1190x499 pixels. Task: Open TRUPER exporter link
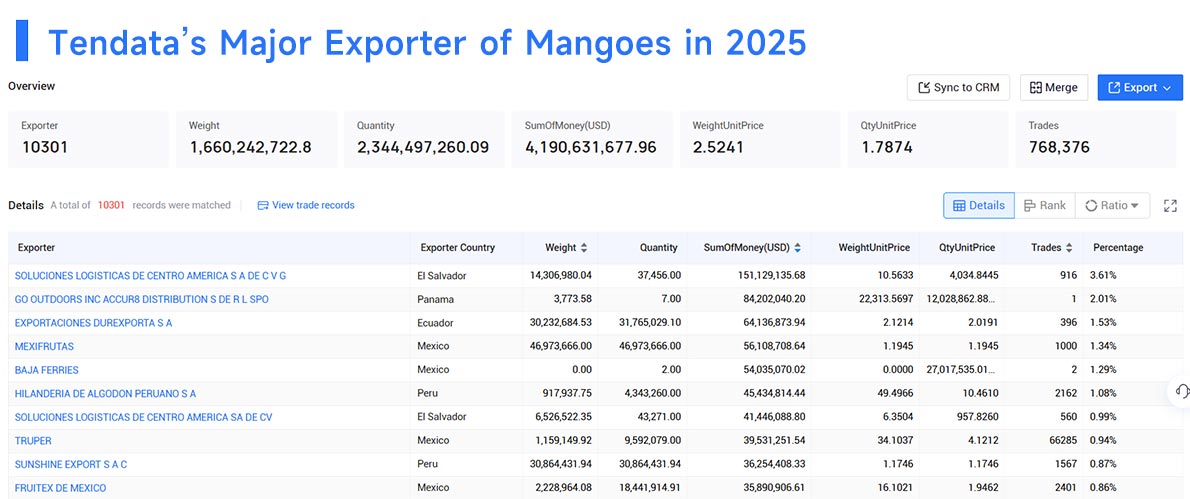tap(33, 440)
